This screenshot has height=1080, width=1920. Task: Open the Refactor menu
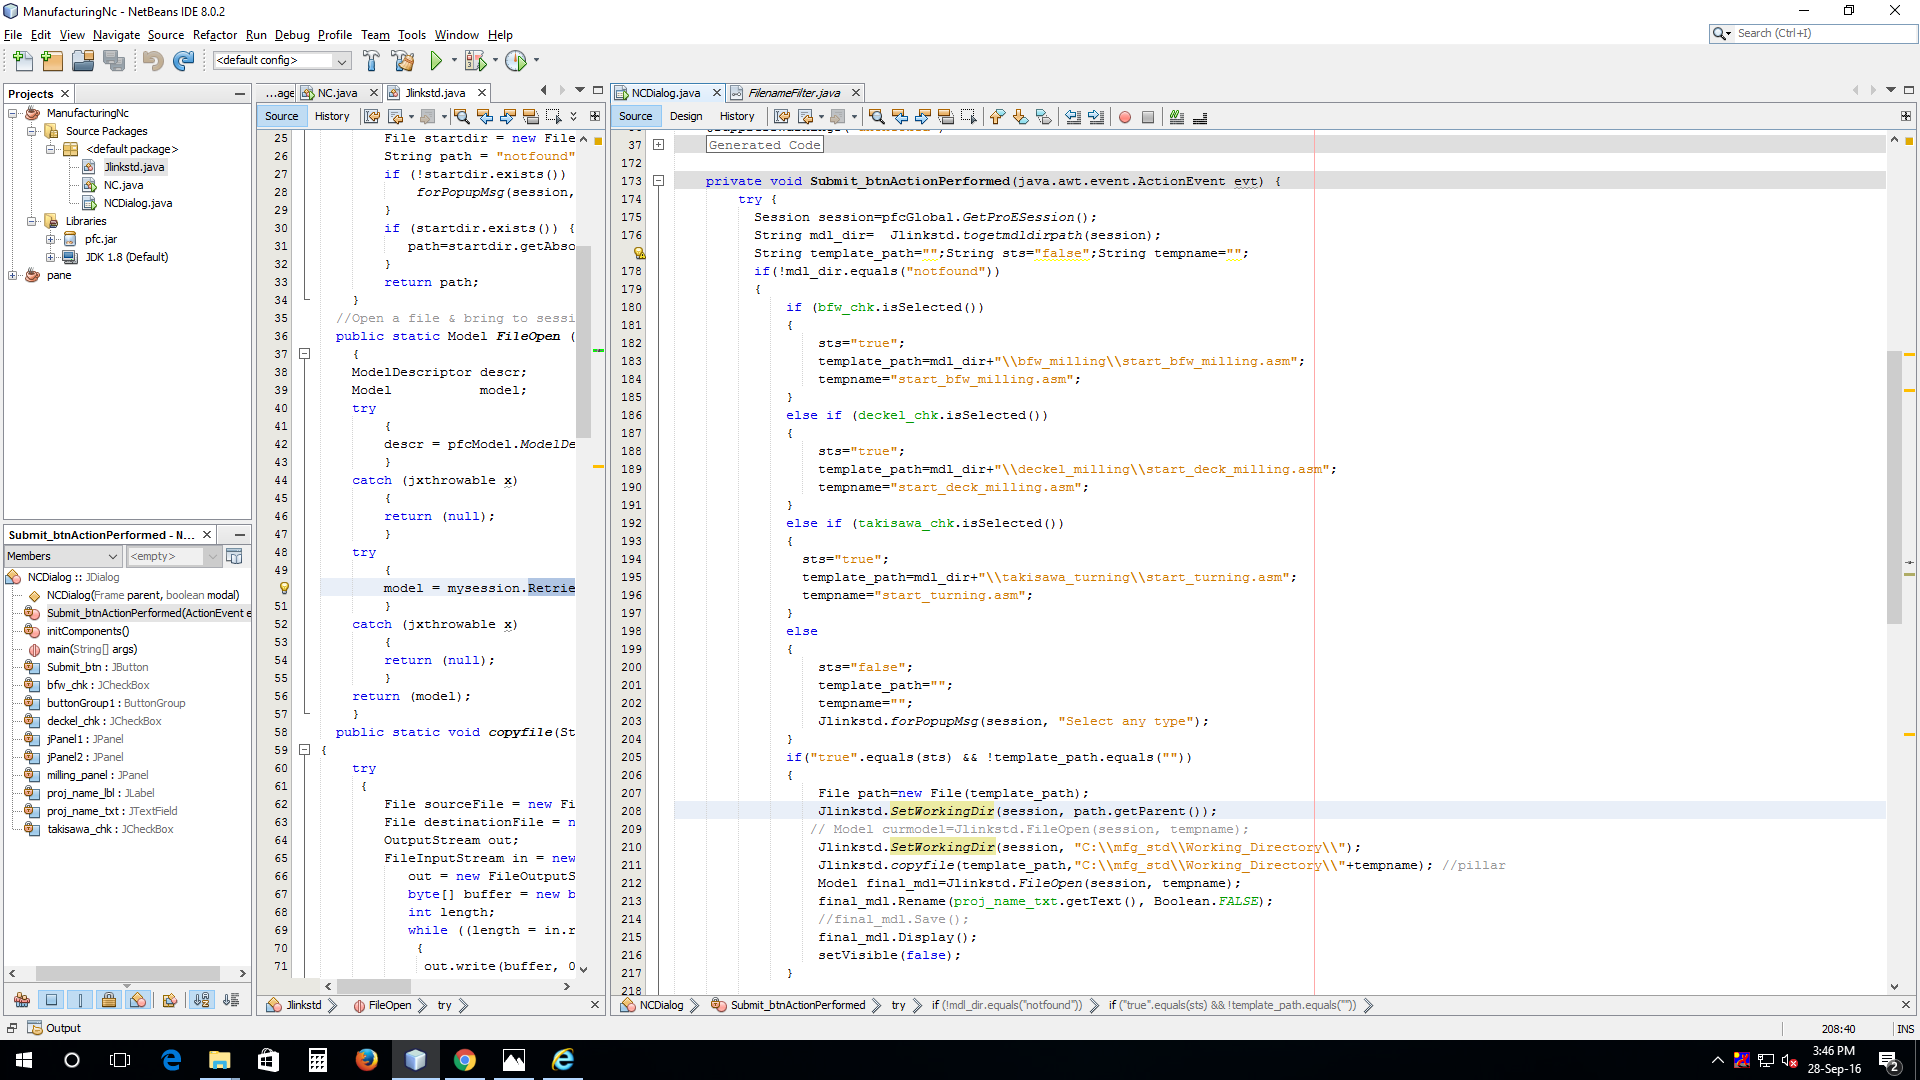click(x=215, y=35)
